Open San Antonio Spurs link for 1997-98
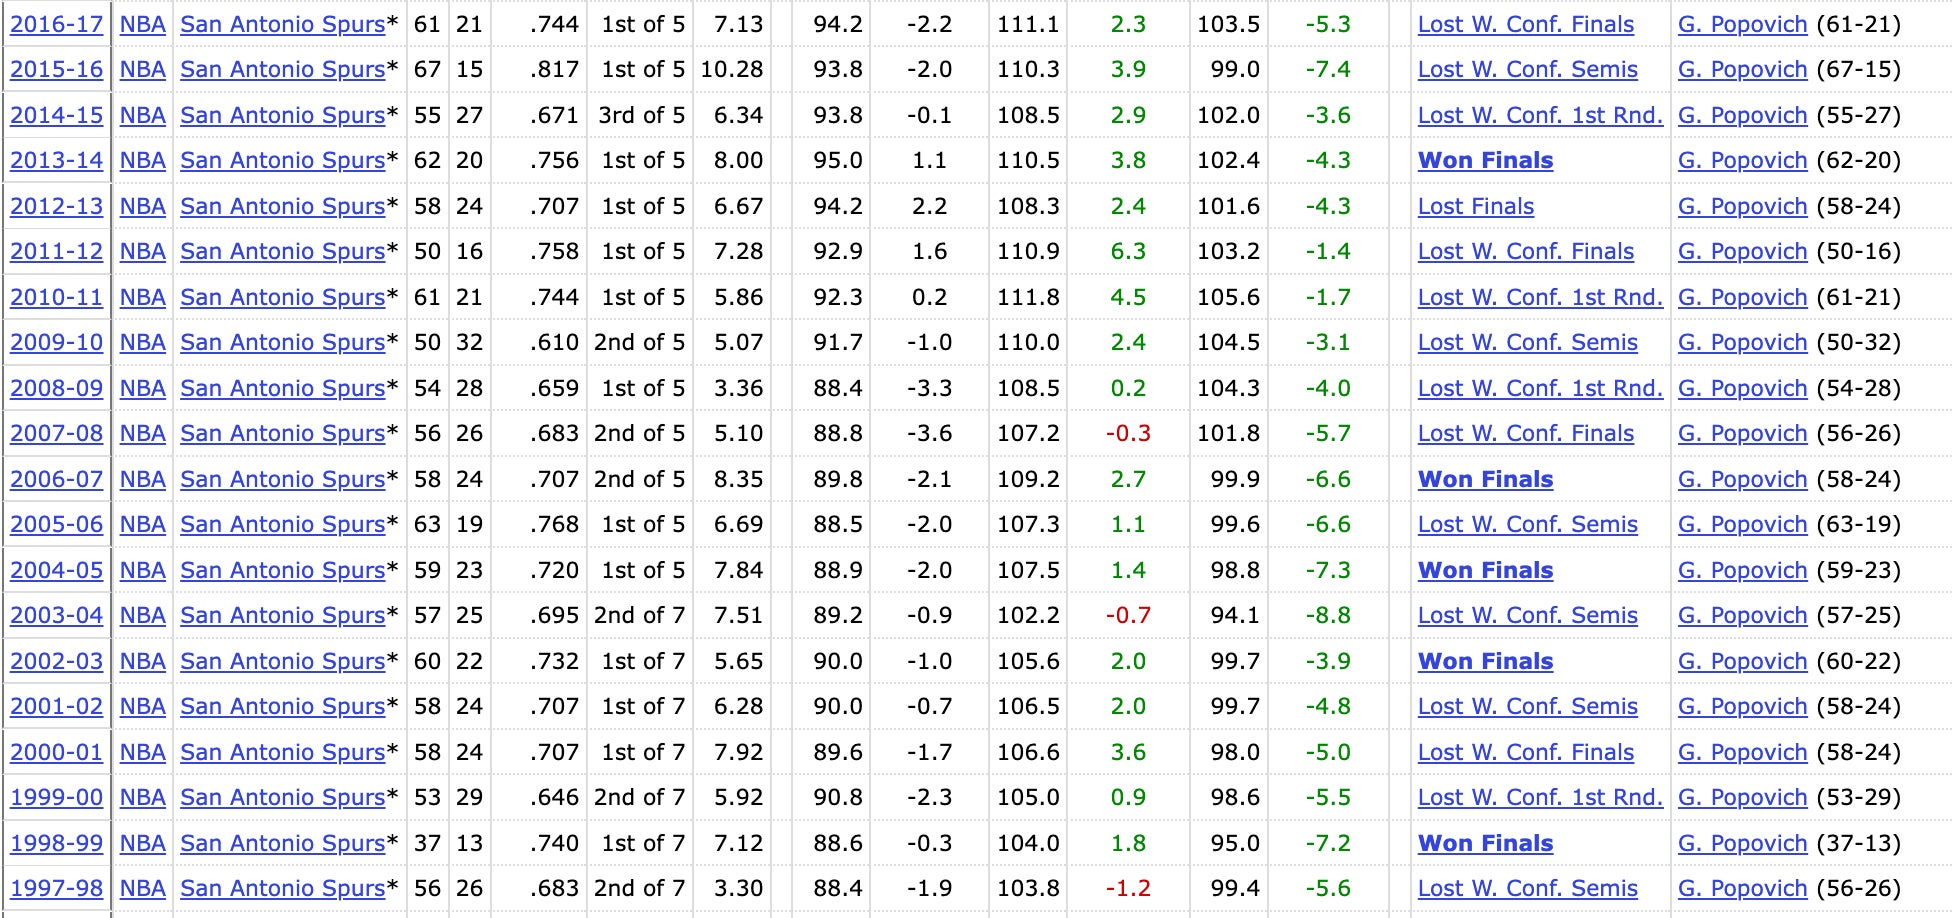This screenshot has height=918, width=1954. pos(282,888)
